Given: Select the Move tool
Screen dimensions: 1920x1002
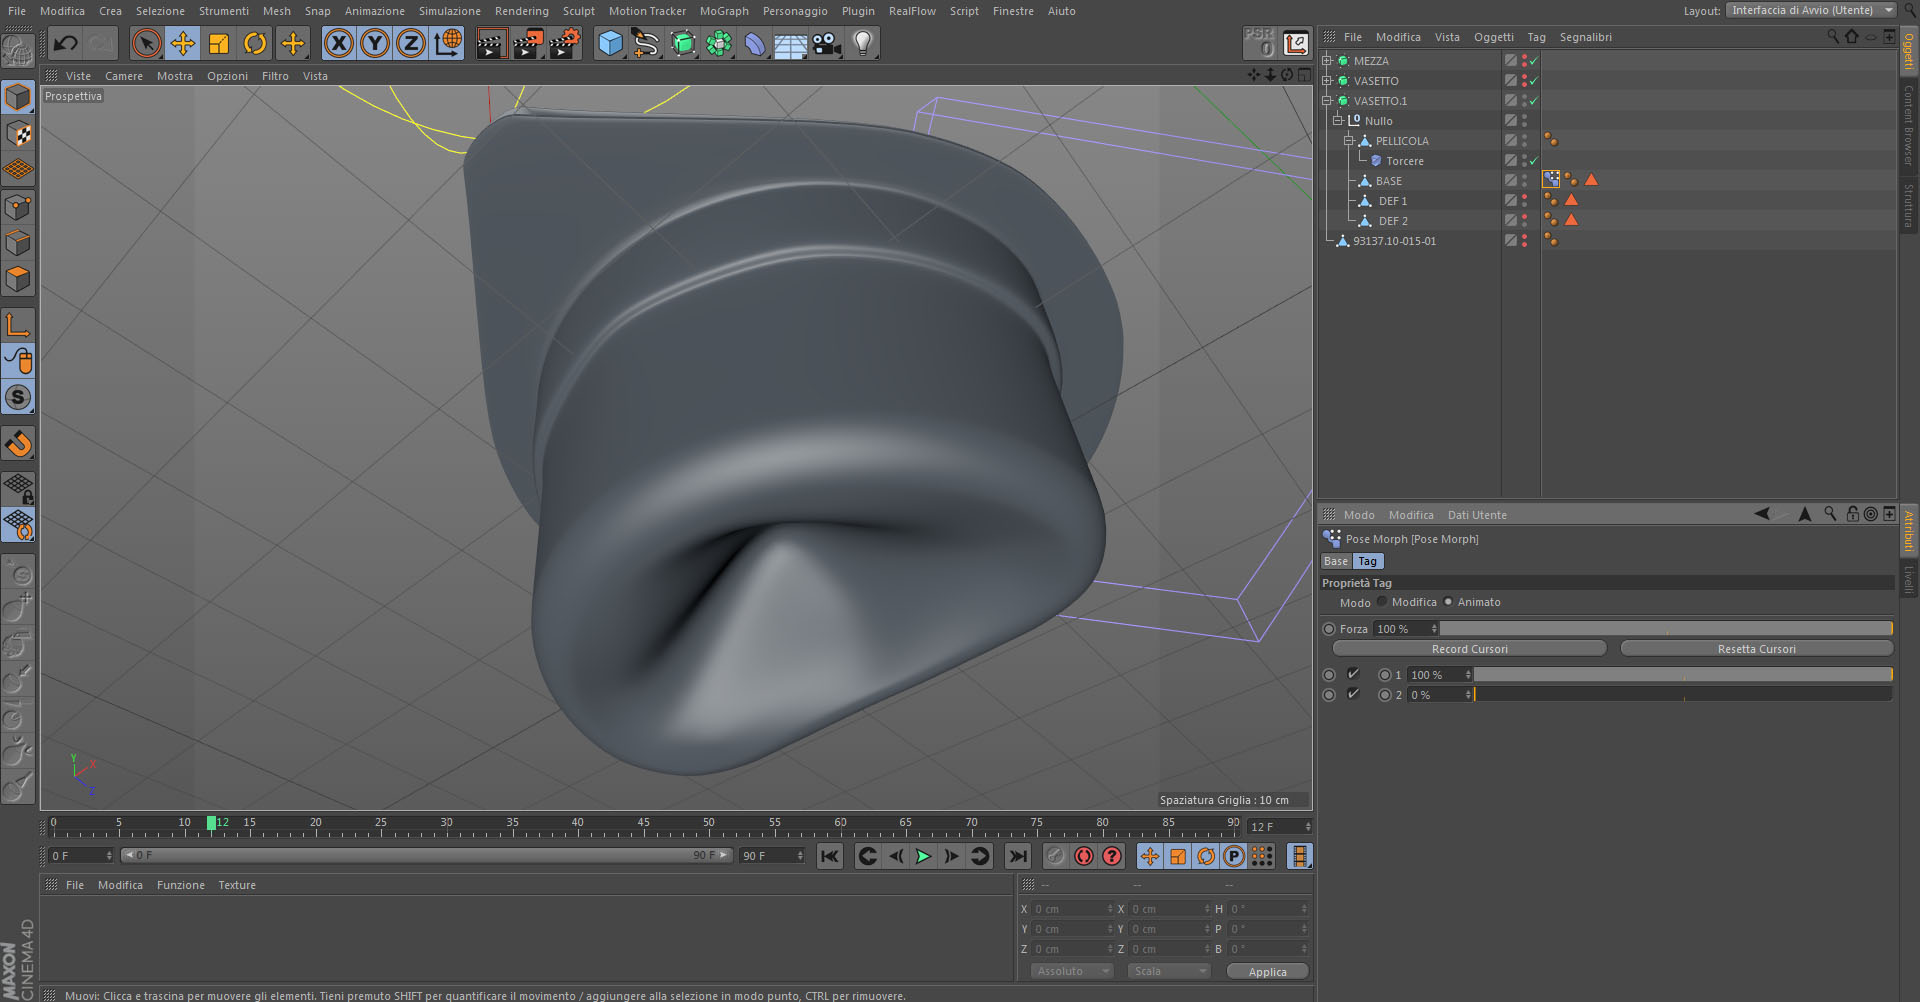Looking at the screenshot, I should [x=183, y=43].
